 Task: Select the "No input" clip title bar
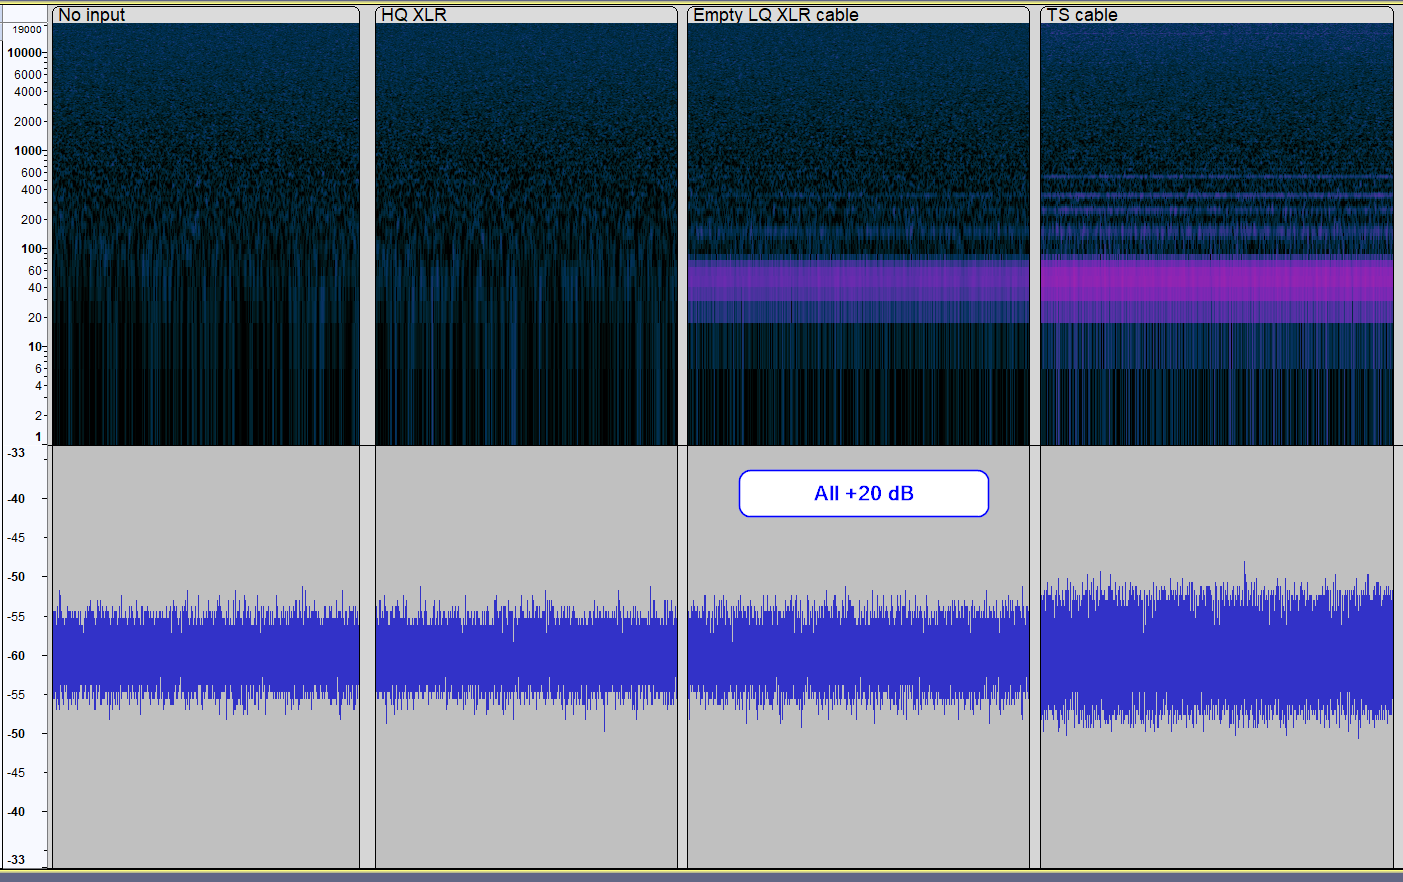click(x=205, y=15)
